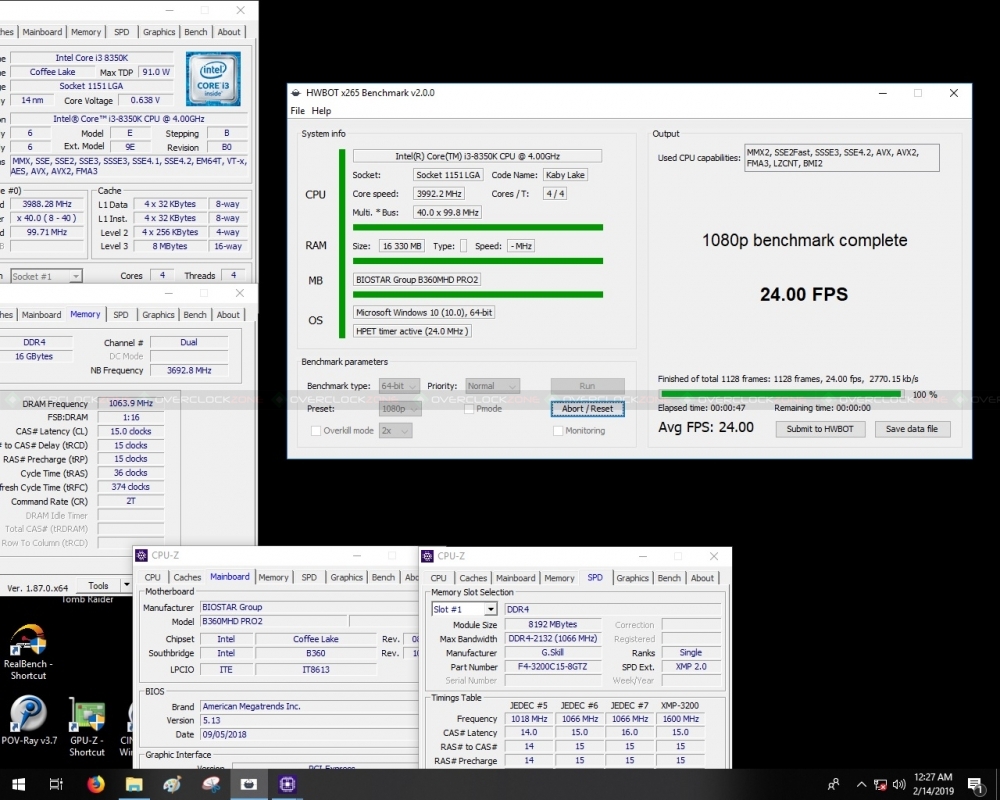Click the CPU name field in HWBOT
Viewport: 1000px width, 800px height.
[x=477, y=156]
